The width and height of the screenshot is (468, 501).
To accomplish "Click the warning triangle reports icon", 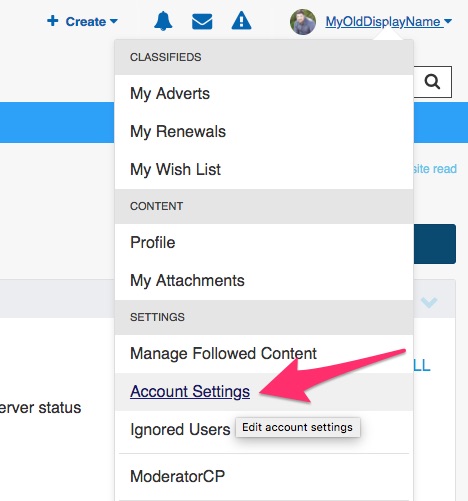I will [x=241, y=21].
